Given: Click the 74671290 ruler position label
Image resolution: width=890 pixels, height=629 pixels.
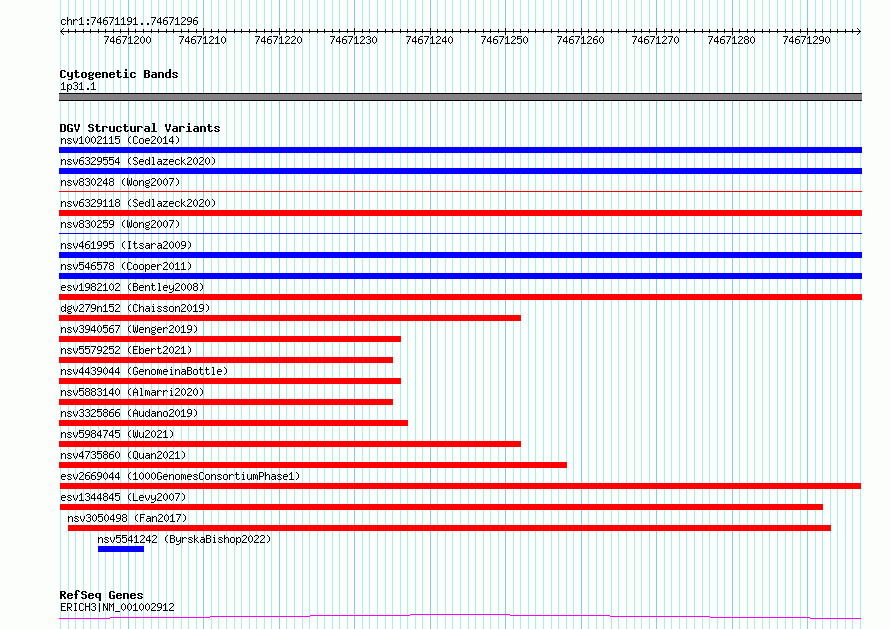Looking at the screenshot, I should (x=807, y=40).
